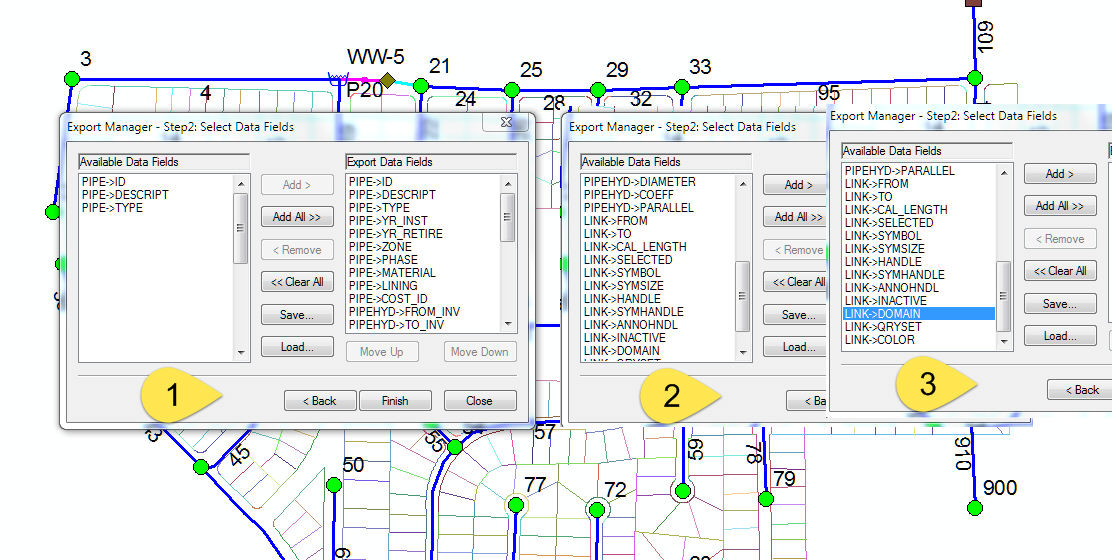This screenshot has height=560, width=1116.
Task: Select LINK->SYMHANDLE in dialog 2
Action: (x=633, y=312)
